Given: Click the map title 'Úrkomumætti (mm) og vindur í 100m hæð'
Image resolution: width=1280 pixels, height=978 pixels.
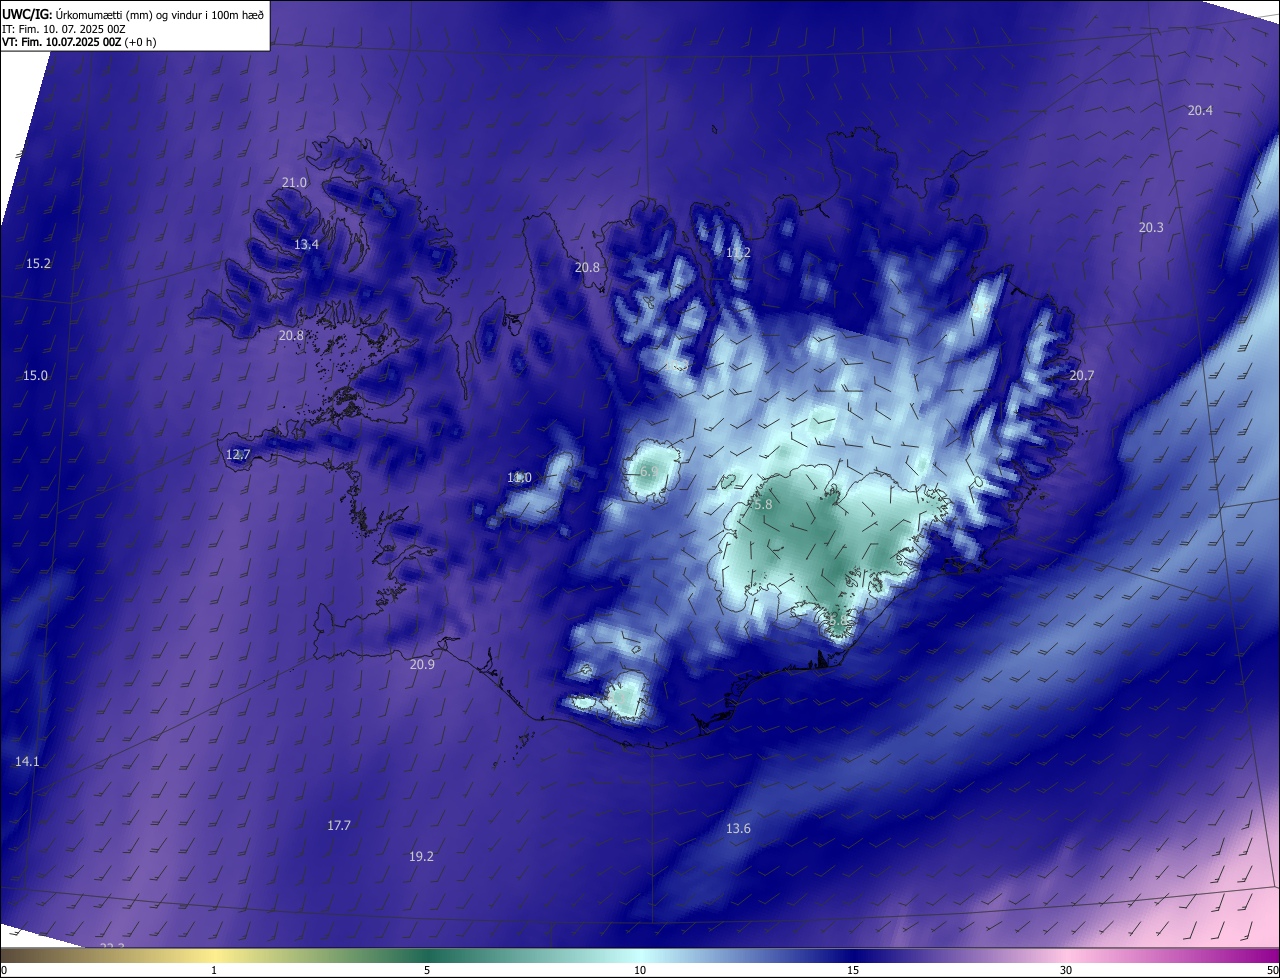Looking at the screenshot, I should (x=160, y=14).
